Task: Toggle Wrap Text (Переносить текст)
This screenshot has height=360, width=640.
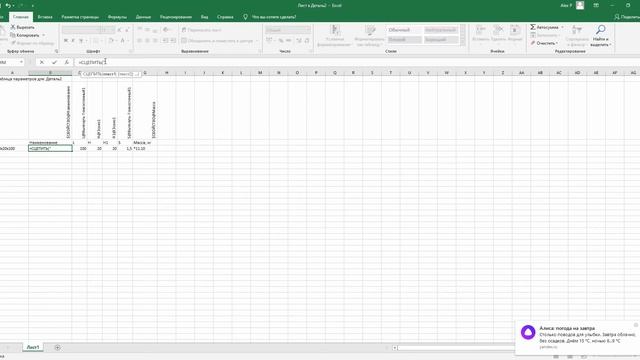Action: (201, 30)
